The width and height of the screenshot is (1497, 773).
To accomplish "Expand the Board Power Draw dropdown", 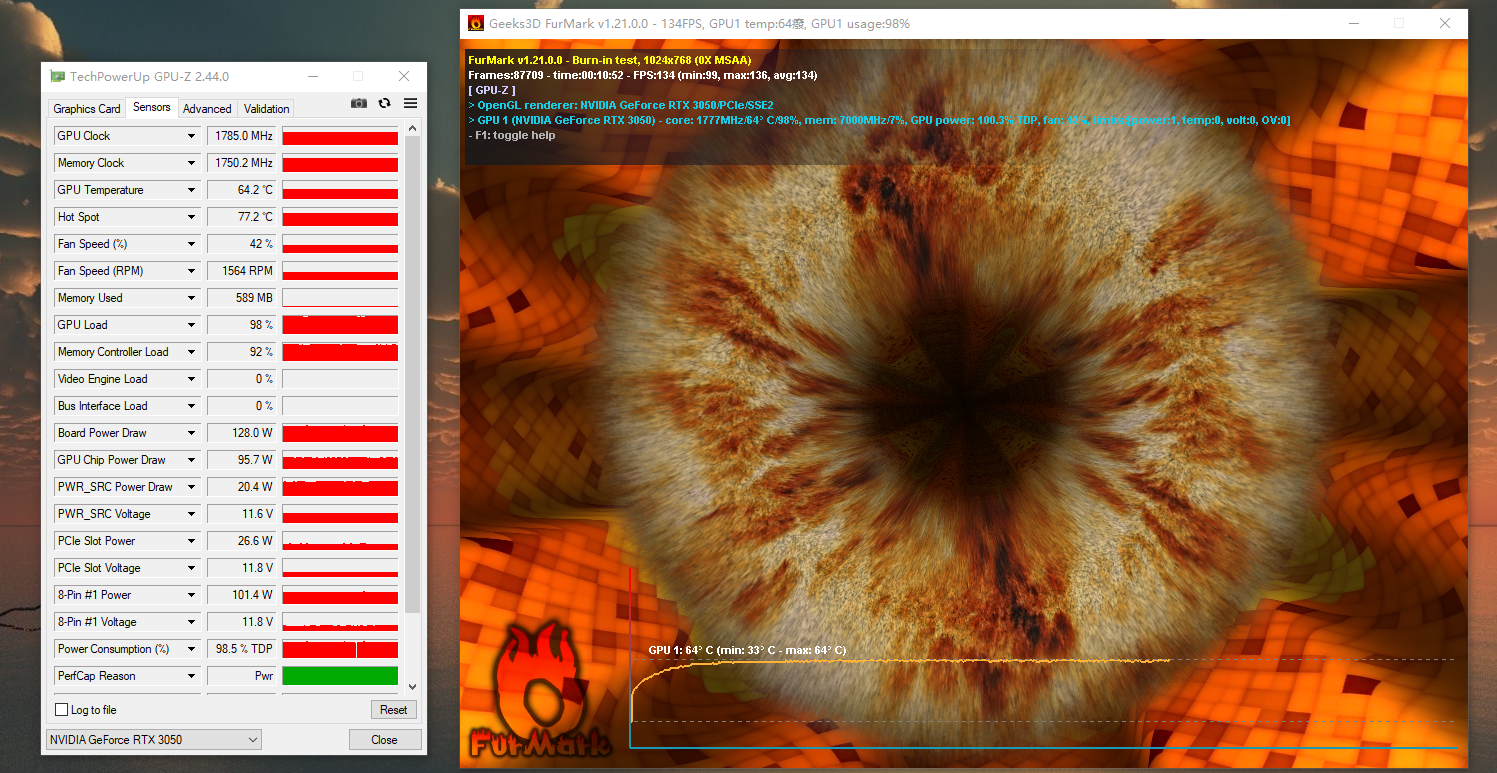I will pyautogui.click(x=191, y=433).
